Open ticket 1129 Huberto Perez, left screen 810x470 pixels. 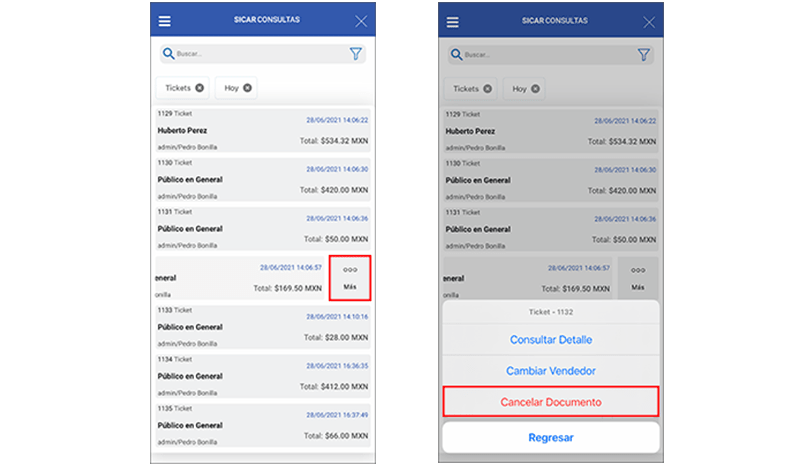(262, 131)
